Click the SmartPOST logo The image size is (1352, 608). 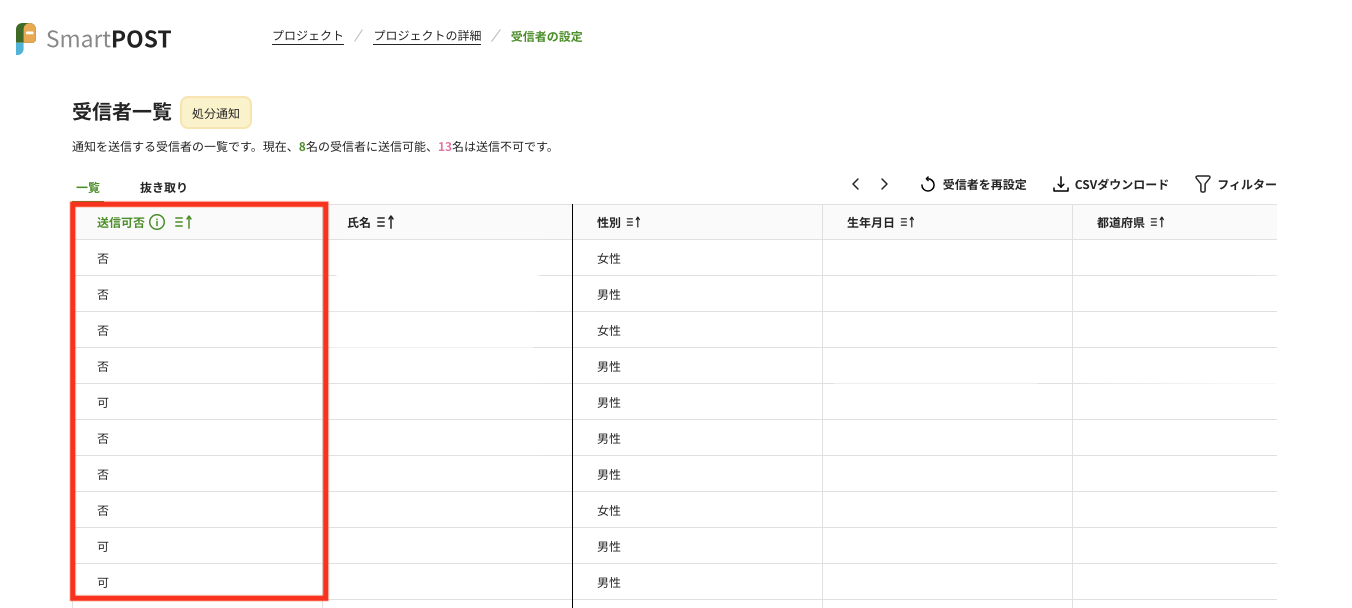tap(94, 39)
